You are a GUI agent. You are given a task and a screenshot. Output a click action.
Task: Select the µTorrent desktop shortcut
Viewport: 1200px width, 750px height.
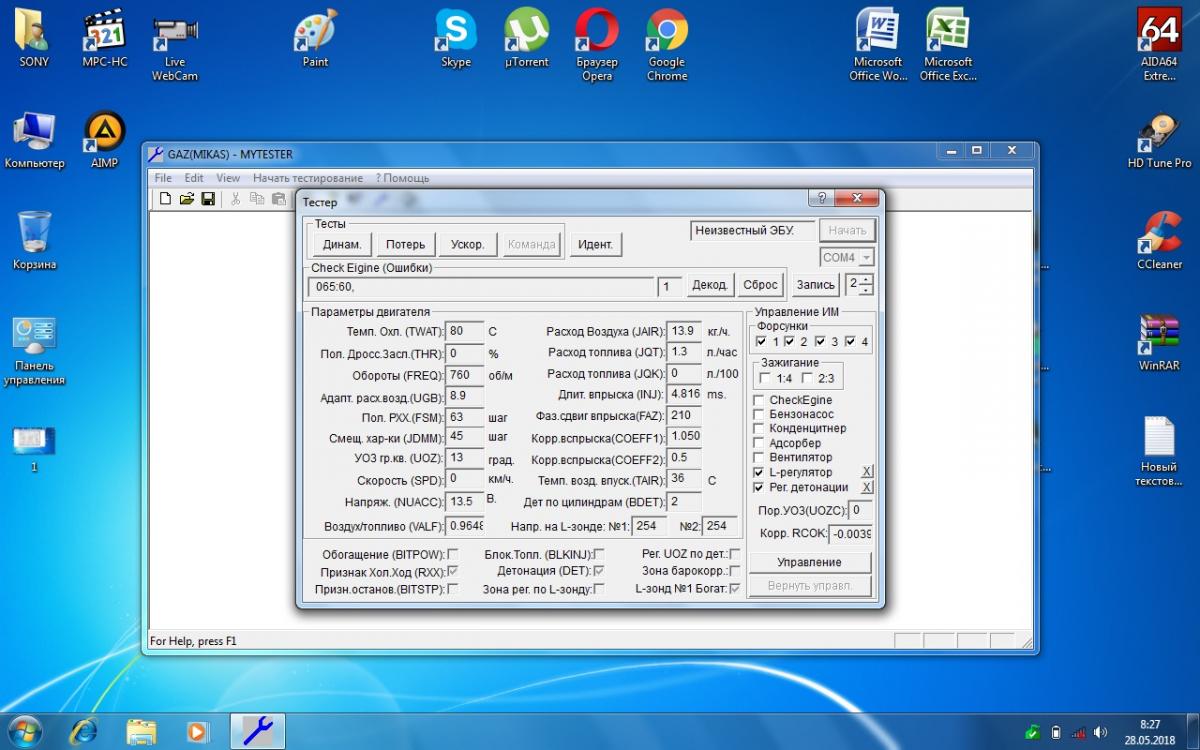click(527, 37)
